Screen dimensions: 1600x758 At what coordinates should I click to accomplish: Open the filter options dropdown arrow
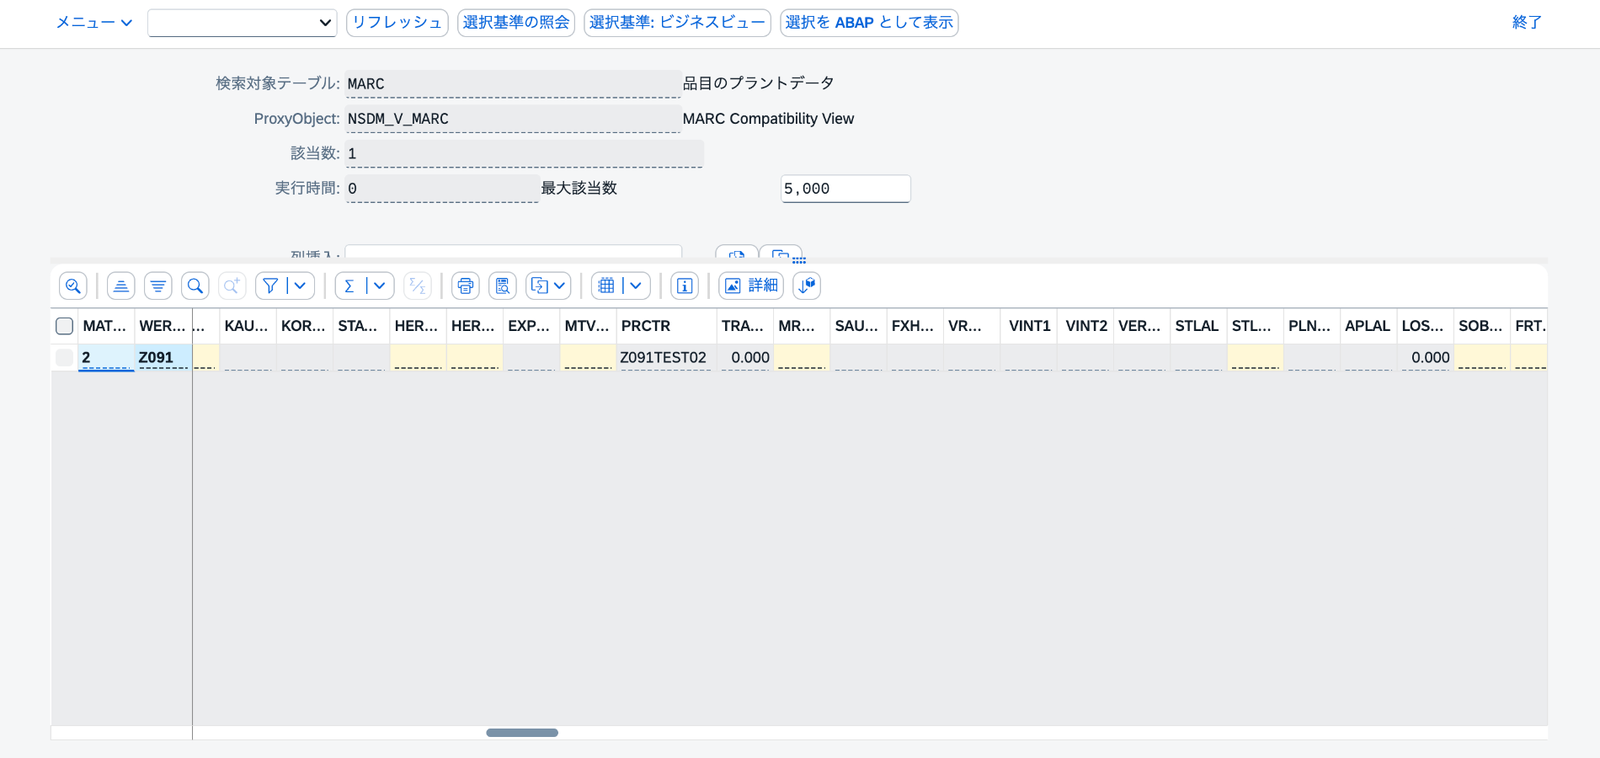pyautogui.click(x=300, y=286)
